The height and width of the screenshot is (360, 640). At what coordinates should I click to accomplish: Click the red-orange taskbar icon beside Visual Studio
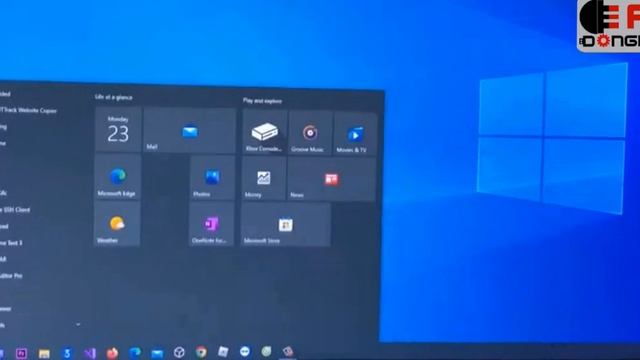tap(112, 353)
